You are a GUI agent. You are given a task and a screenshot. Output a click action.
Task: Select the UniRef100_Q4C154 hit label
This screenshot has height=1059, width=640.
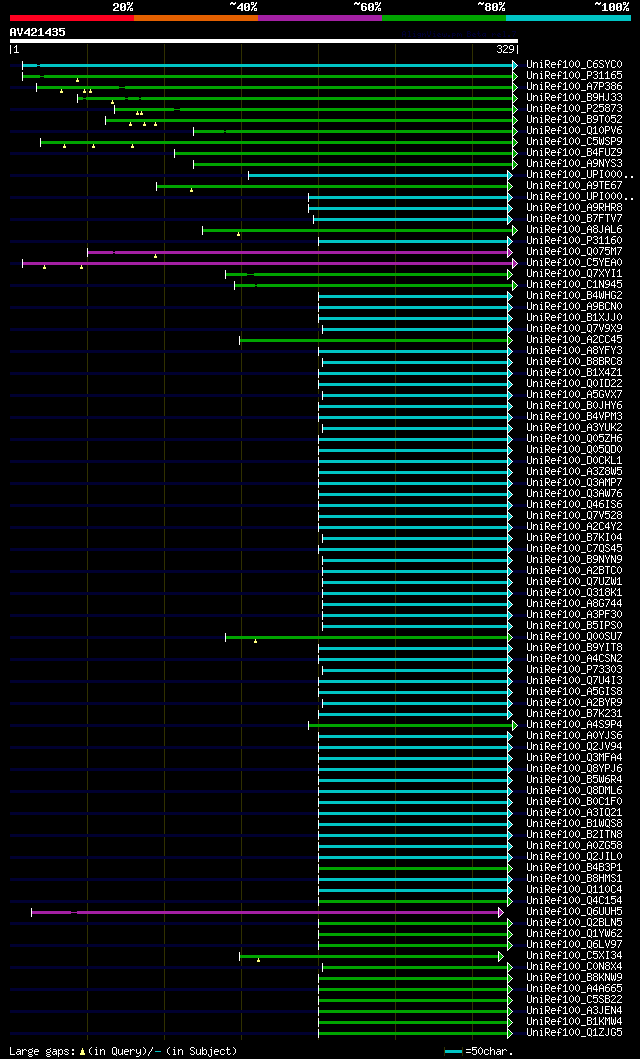point(575,901)
